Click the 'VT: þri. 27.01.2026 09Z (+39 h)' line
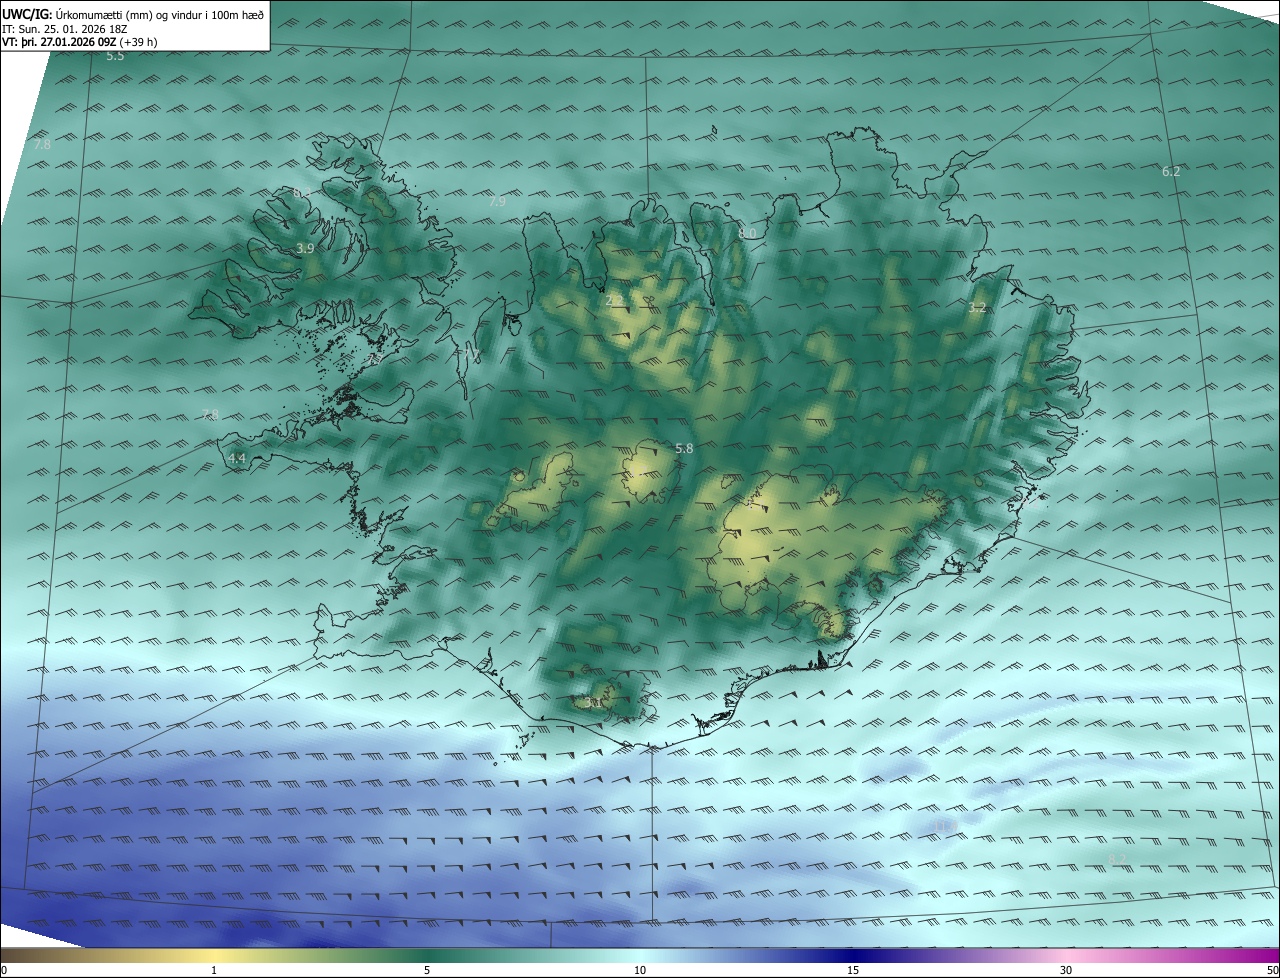Screen dimensions: 1280x978 pyautogui.click(x=80, y=42)
